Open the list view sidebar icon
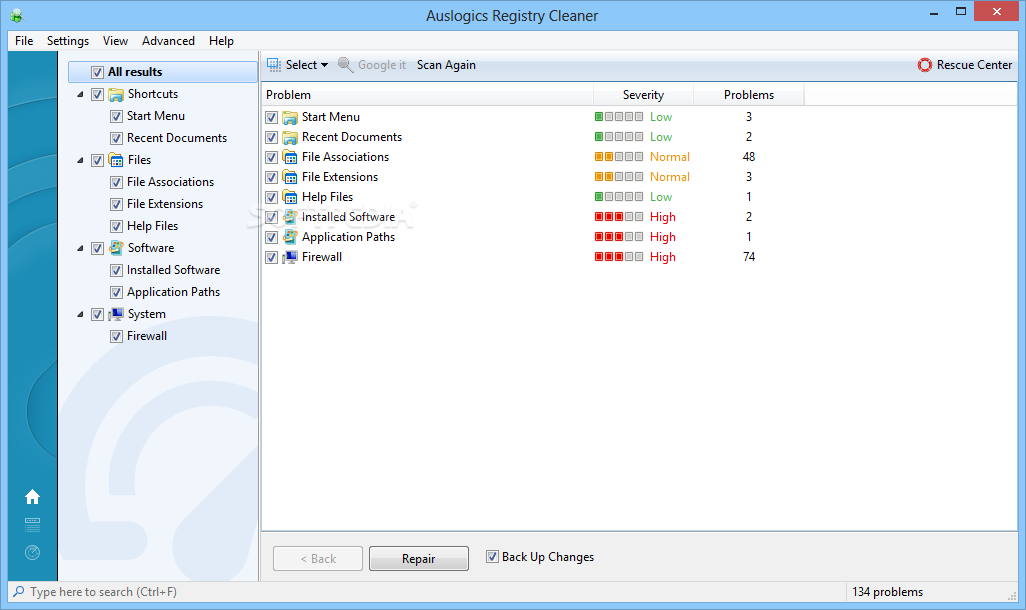The height and width of the screenshot is (610, 1026). pyautogui.click(x=32, y=524)
